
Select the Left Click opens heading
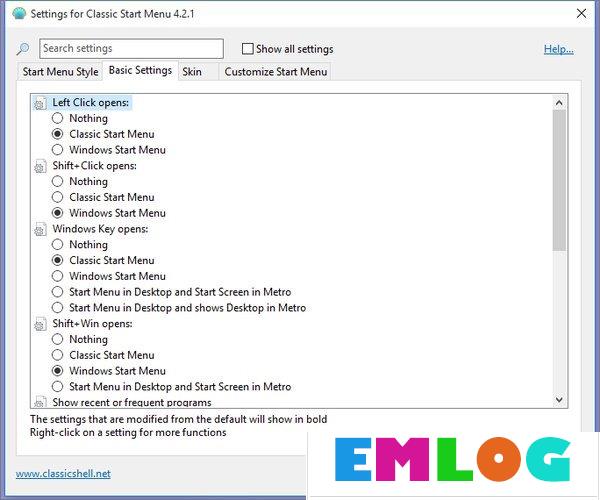(91, 103)
